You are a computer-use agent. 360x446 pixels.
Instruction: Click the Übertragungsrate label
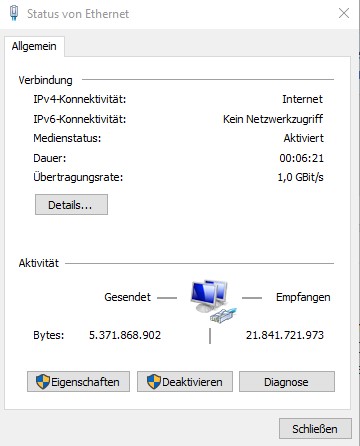pos(78,177)
